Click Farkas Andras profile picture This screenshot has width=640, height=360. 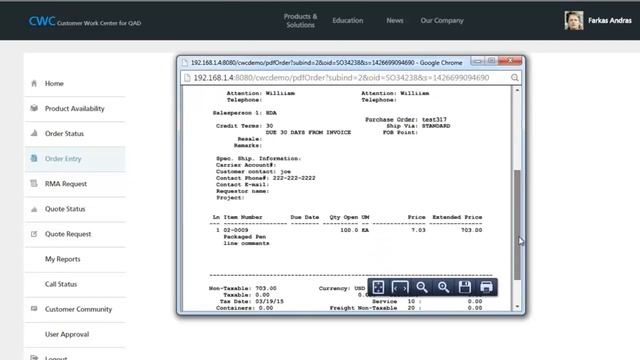[x=573, y=20]
